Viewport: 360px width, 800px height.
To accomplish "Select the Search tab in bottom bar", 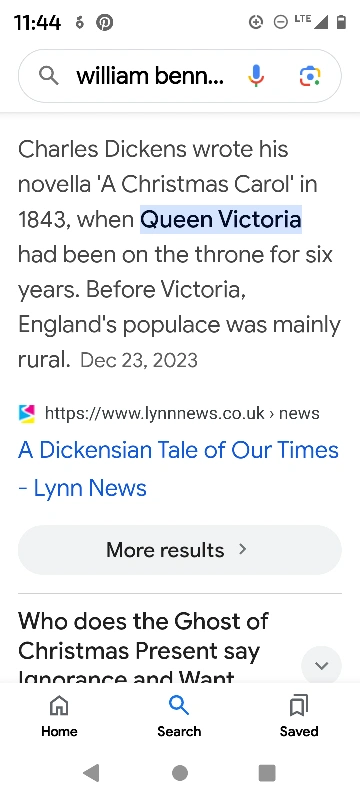I will point(179,716).
